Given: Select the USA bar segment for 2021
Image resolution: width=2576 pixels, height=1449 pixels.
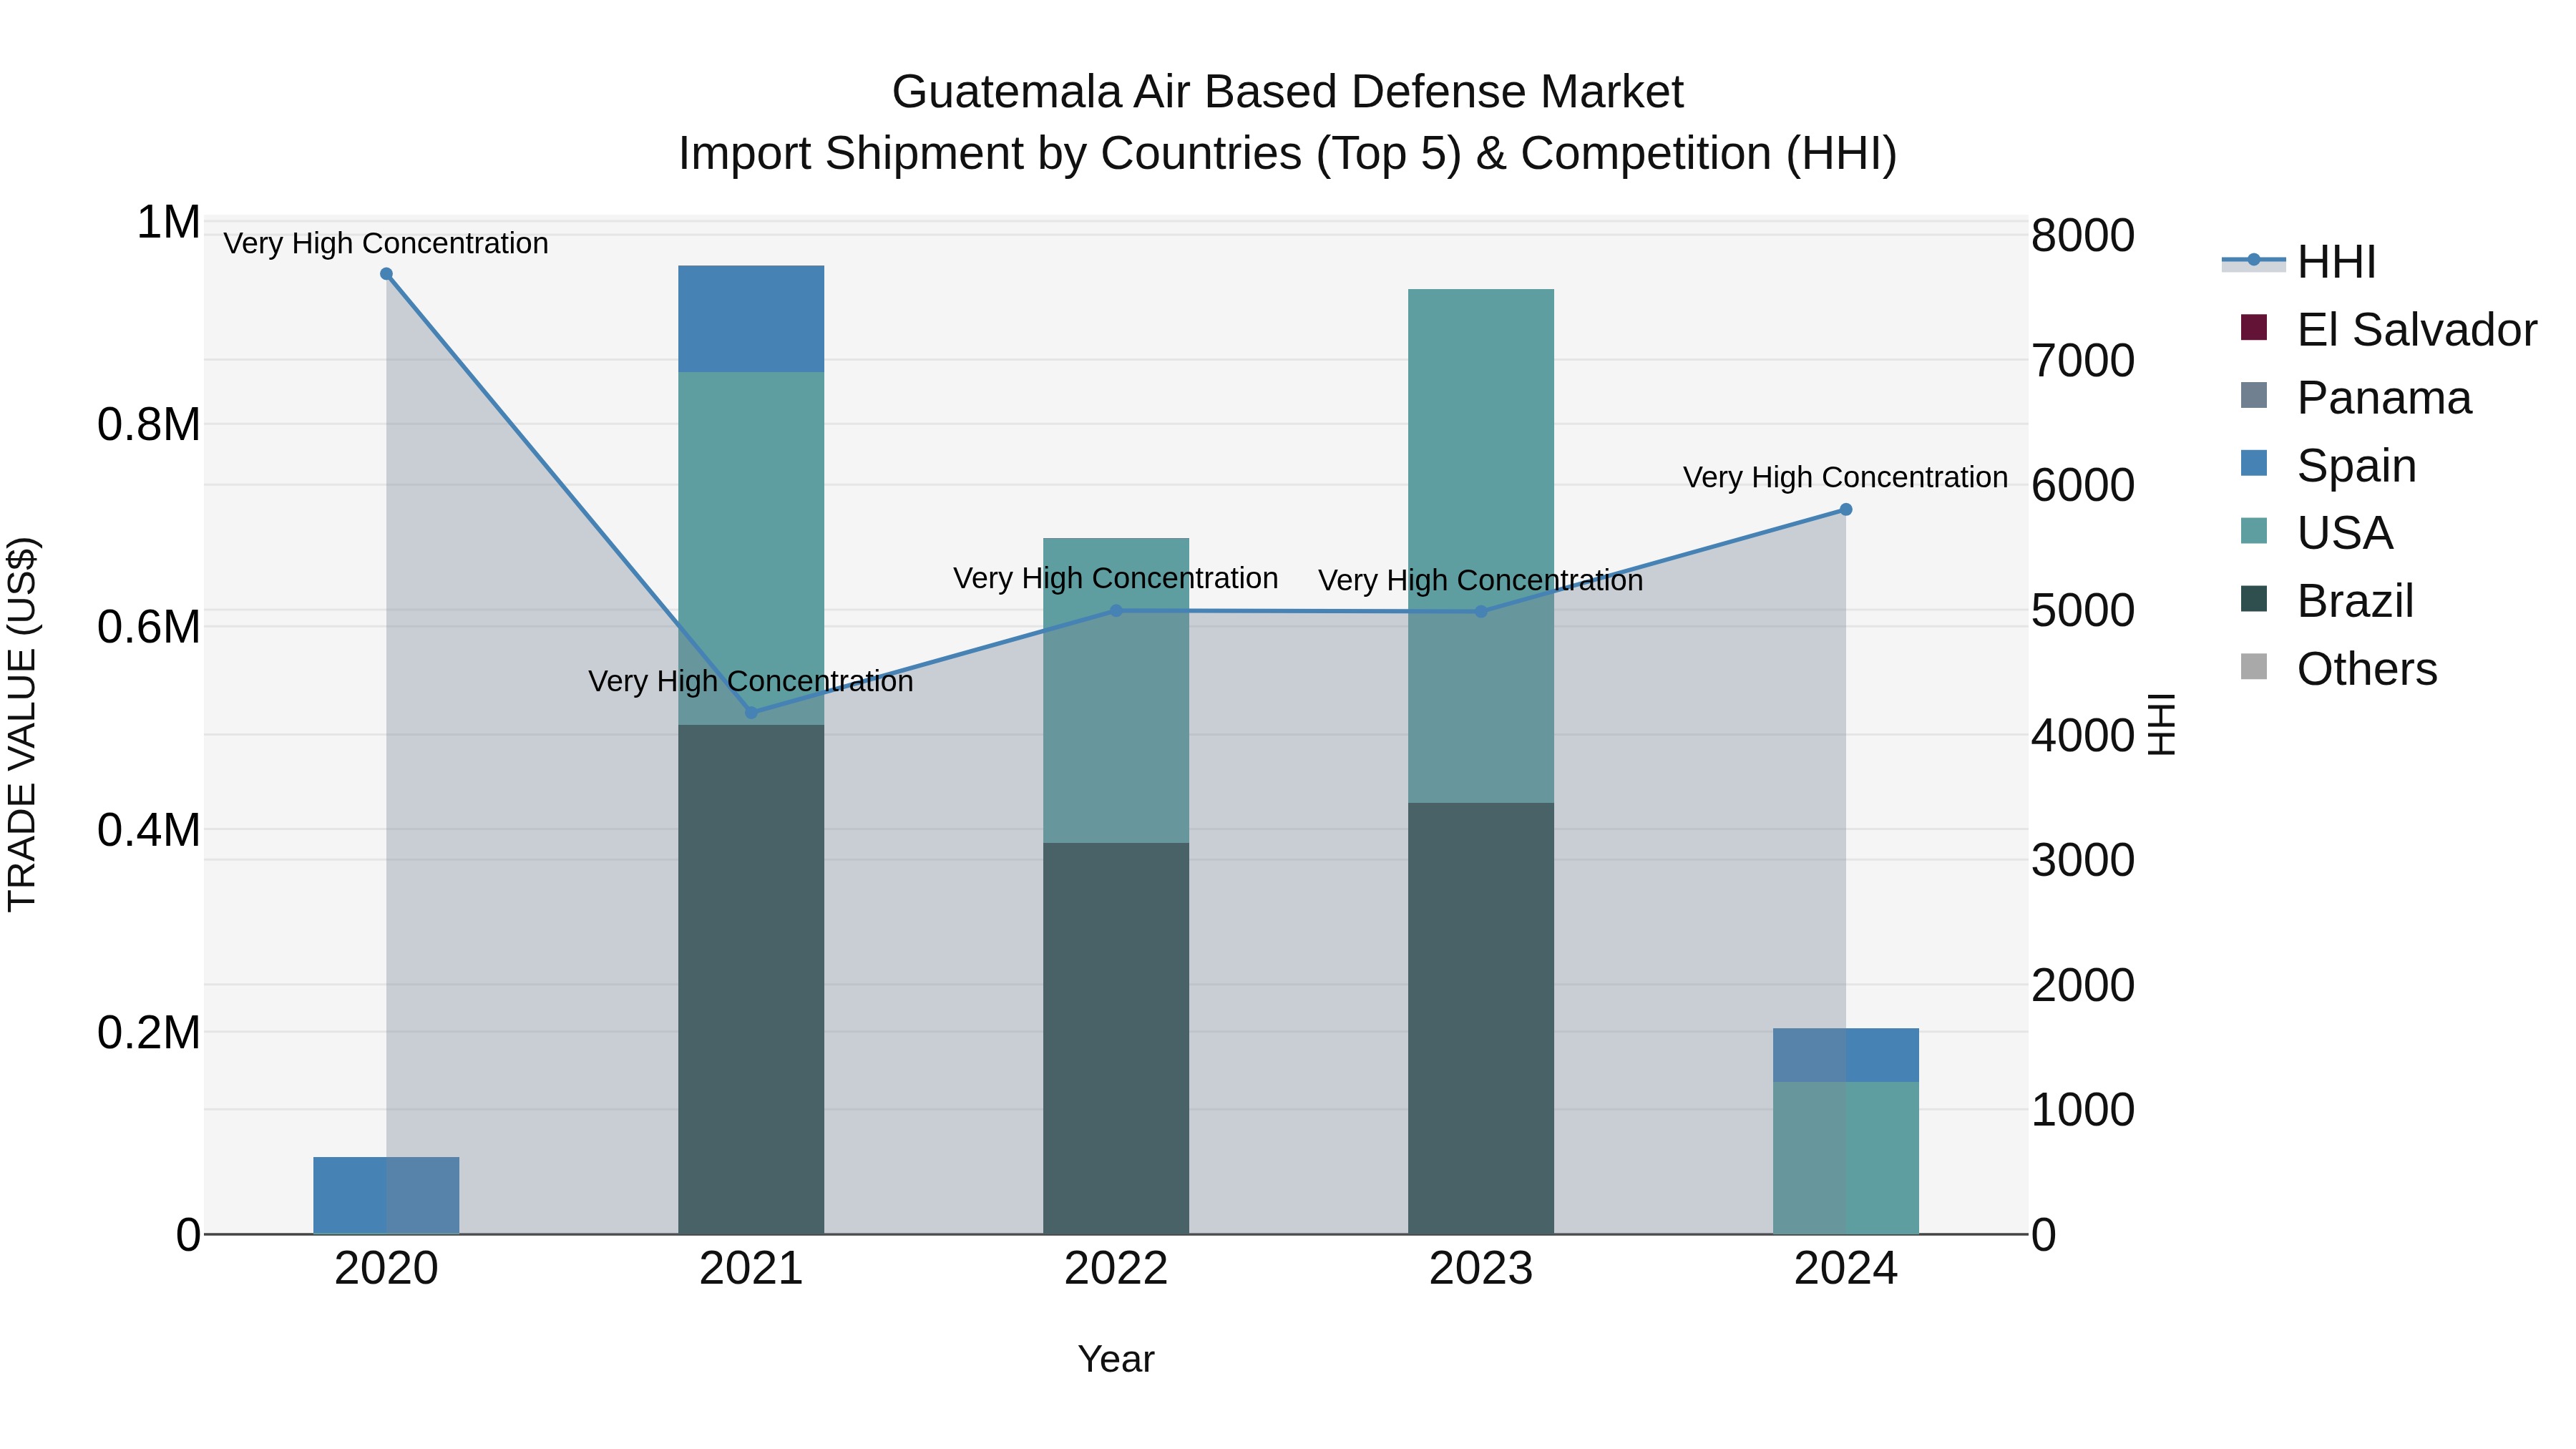Looking at the screenshot, I should (x=752, y=548).
